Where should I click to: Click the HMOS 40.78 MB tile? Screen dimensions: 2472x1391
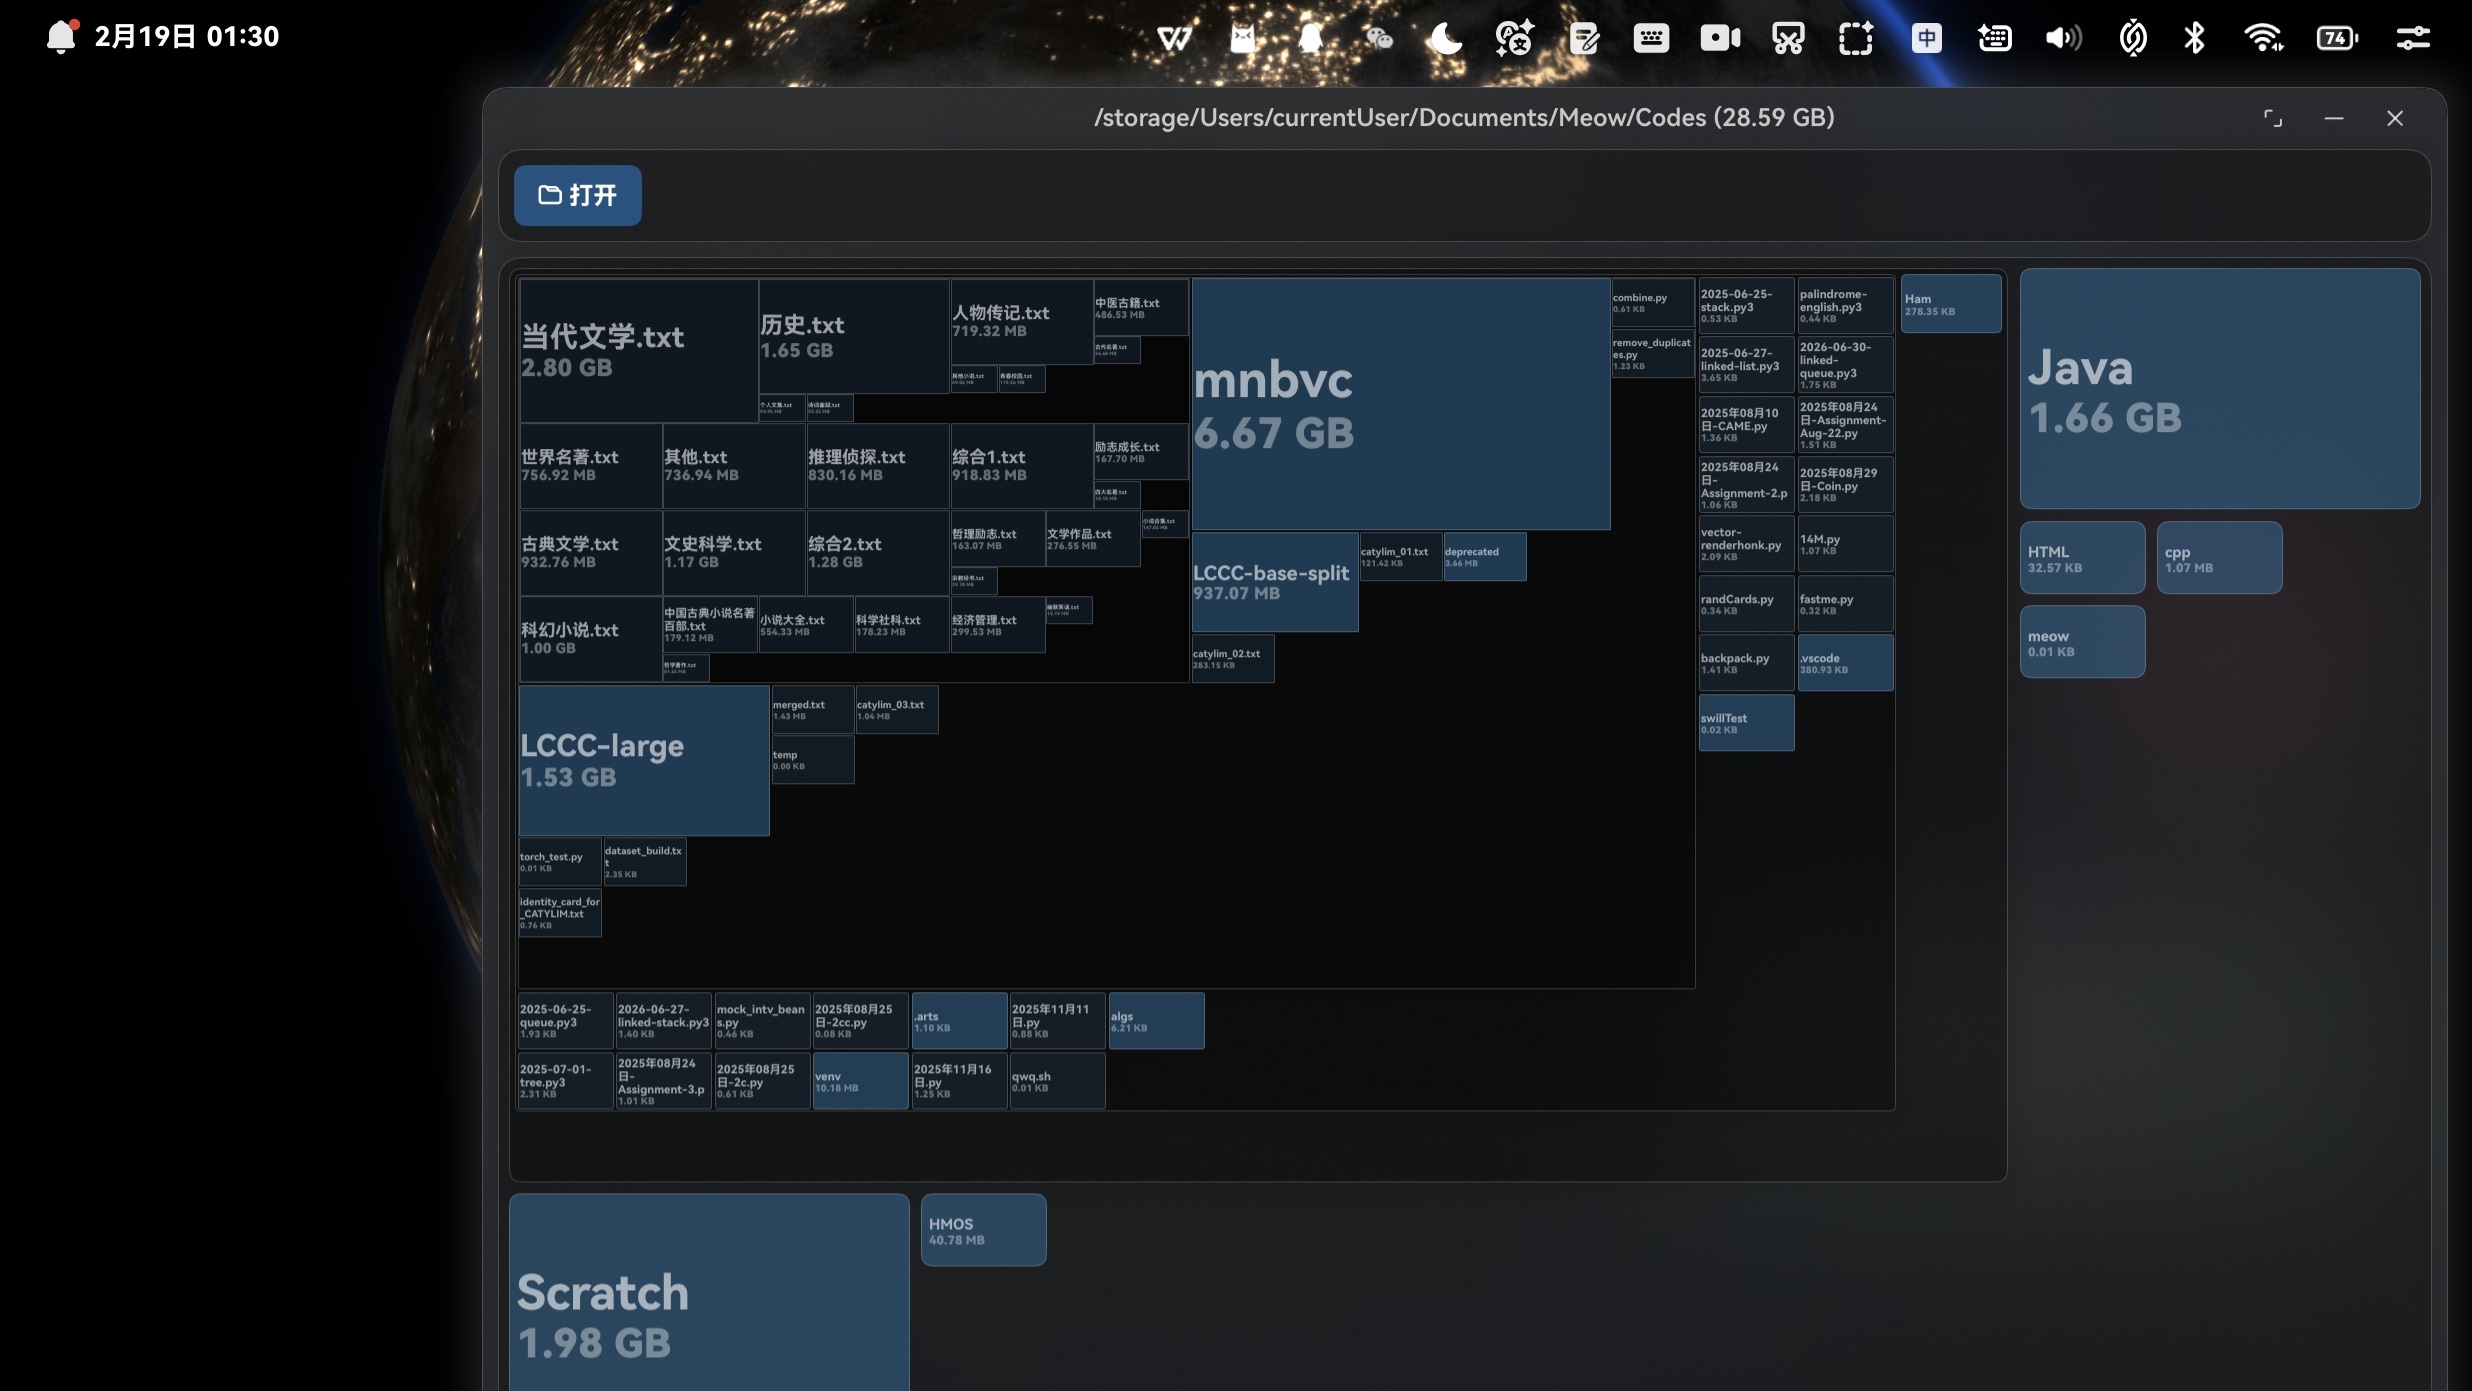tap(983, 1230)
